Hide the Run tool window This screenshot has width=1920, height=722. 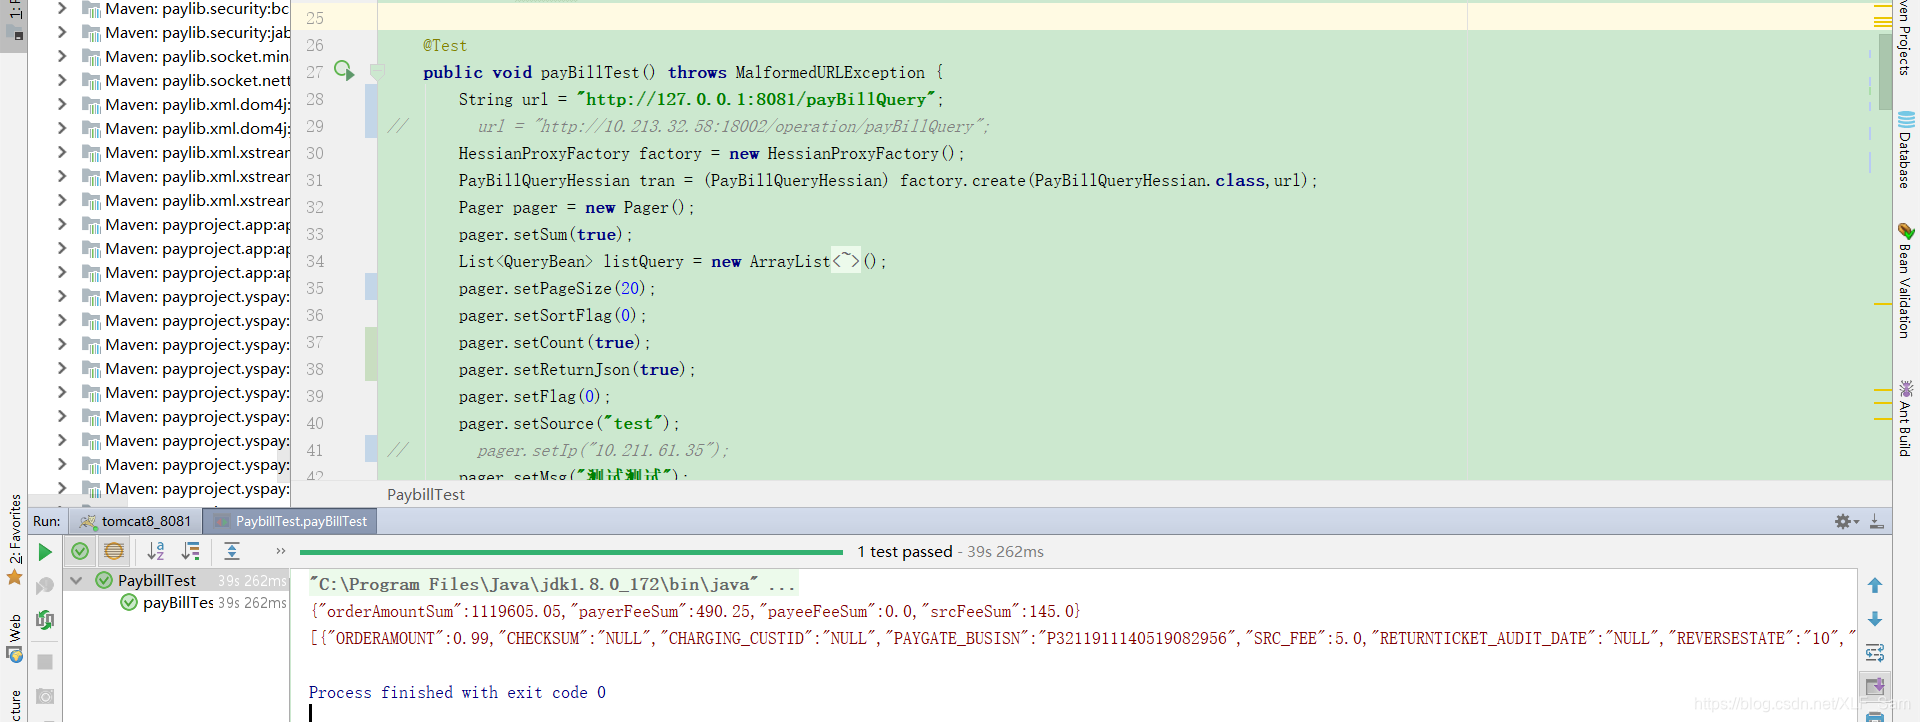(1877, 521)
